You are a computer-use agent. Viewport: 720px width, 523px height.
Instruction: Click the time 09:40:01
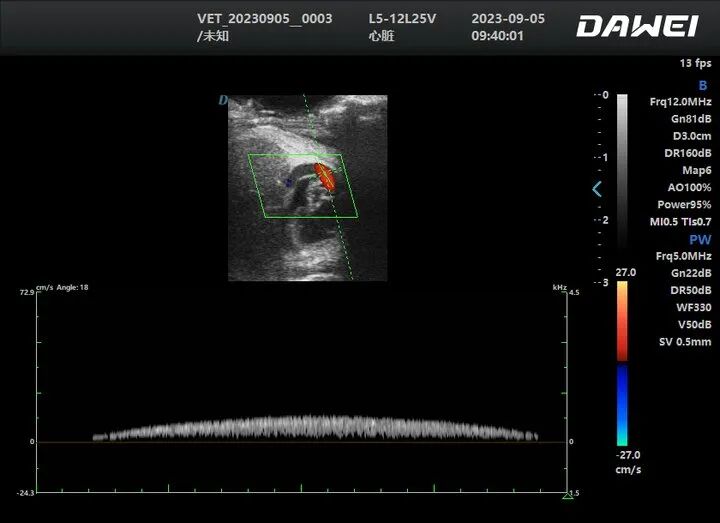tap(497, 35)
